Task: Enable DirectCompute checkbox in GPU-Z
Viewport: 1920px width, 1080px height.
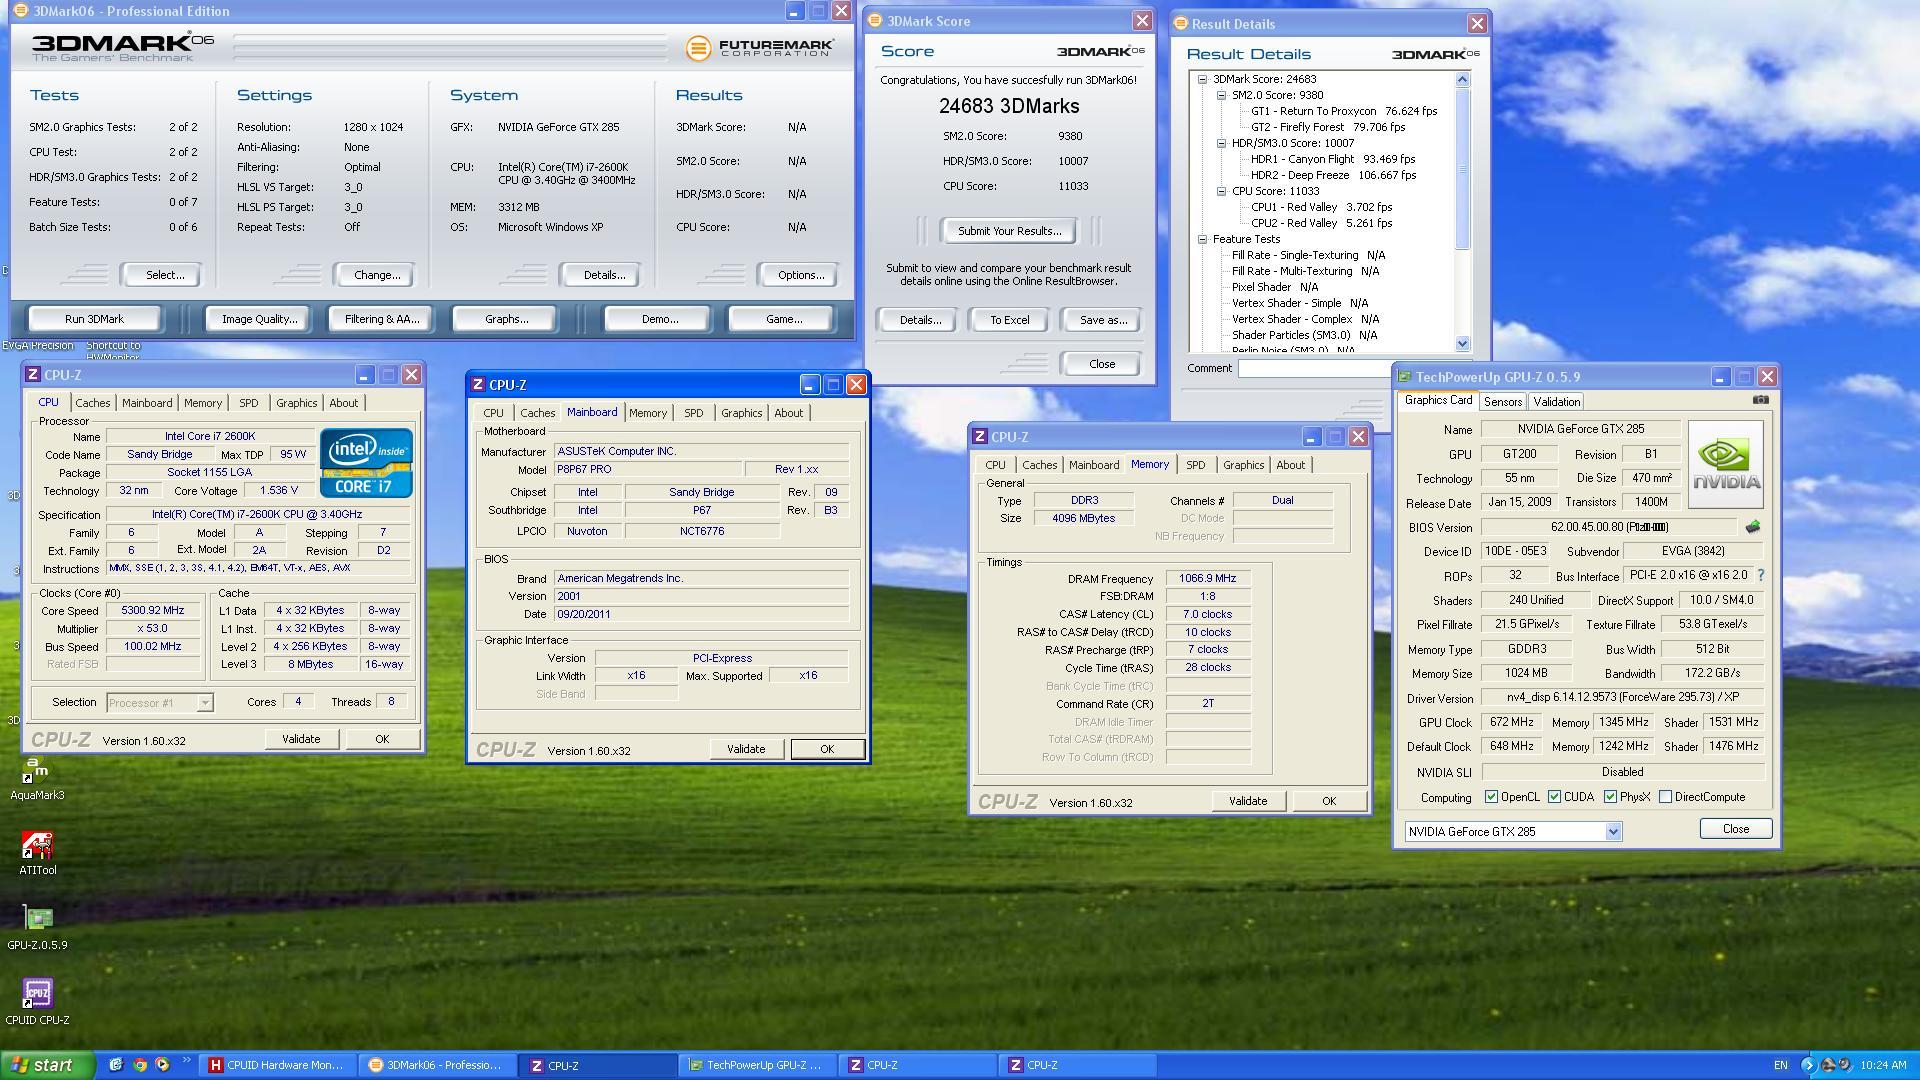Action: coord(1665,797)
